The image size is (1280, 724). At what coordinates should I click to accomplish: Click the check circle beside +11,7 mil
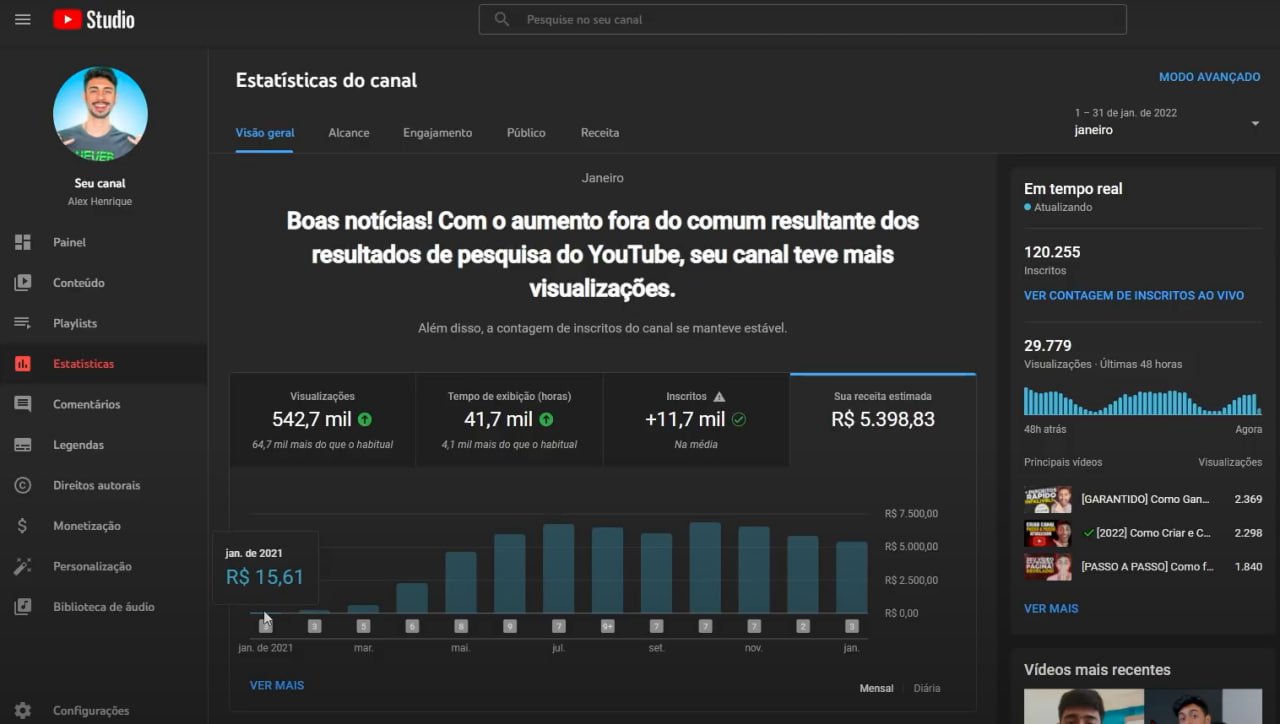point(739,420)
